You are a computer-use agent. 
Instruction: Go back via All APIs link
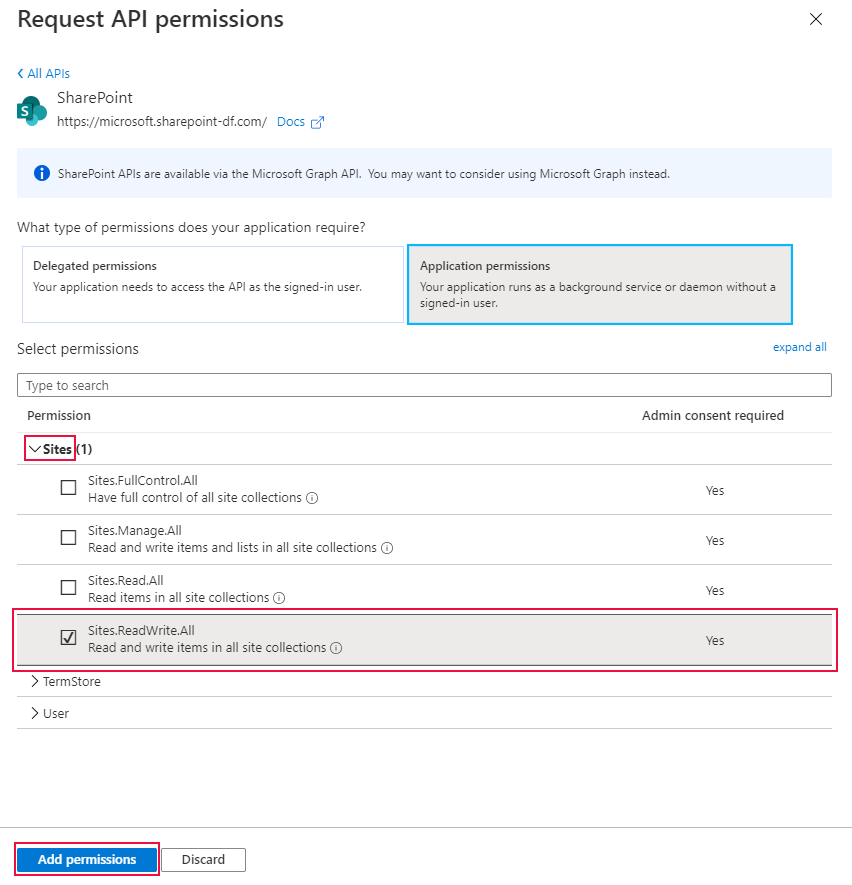click(x=44, y=73)
